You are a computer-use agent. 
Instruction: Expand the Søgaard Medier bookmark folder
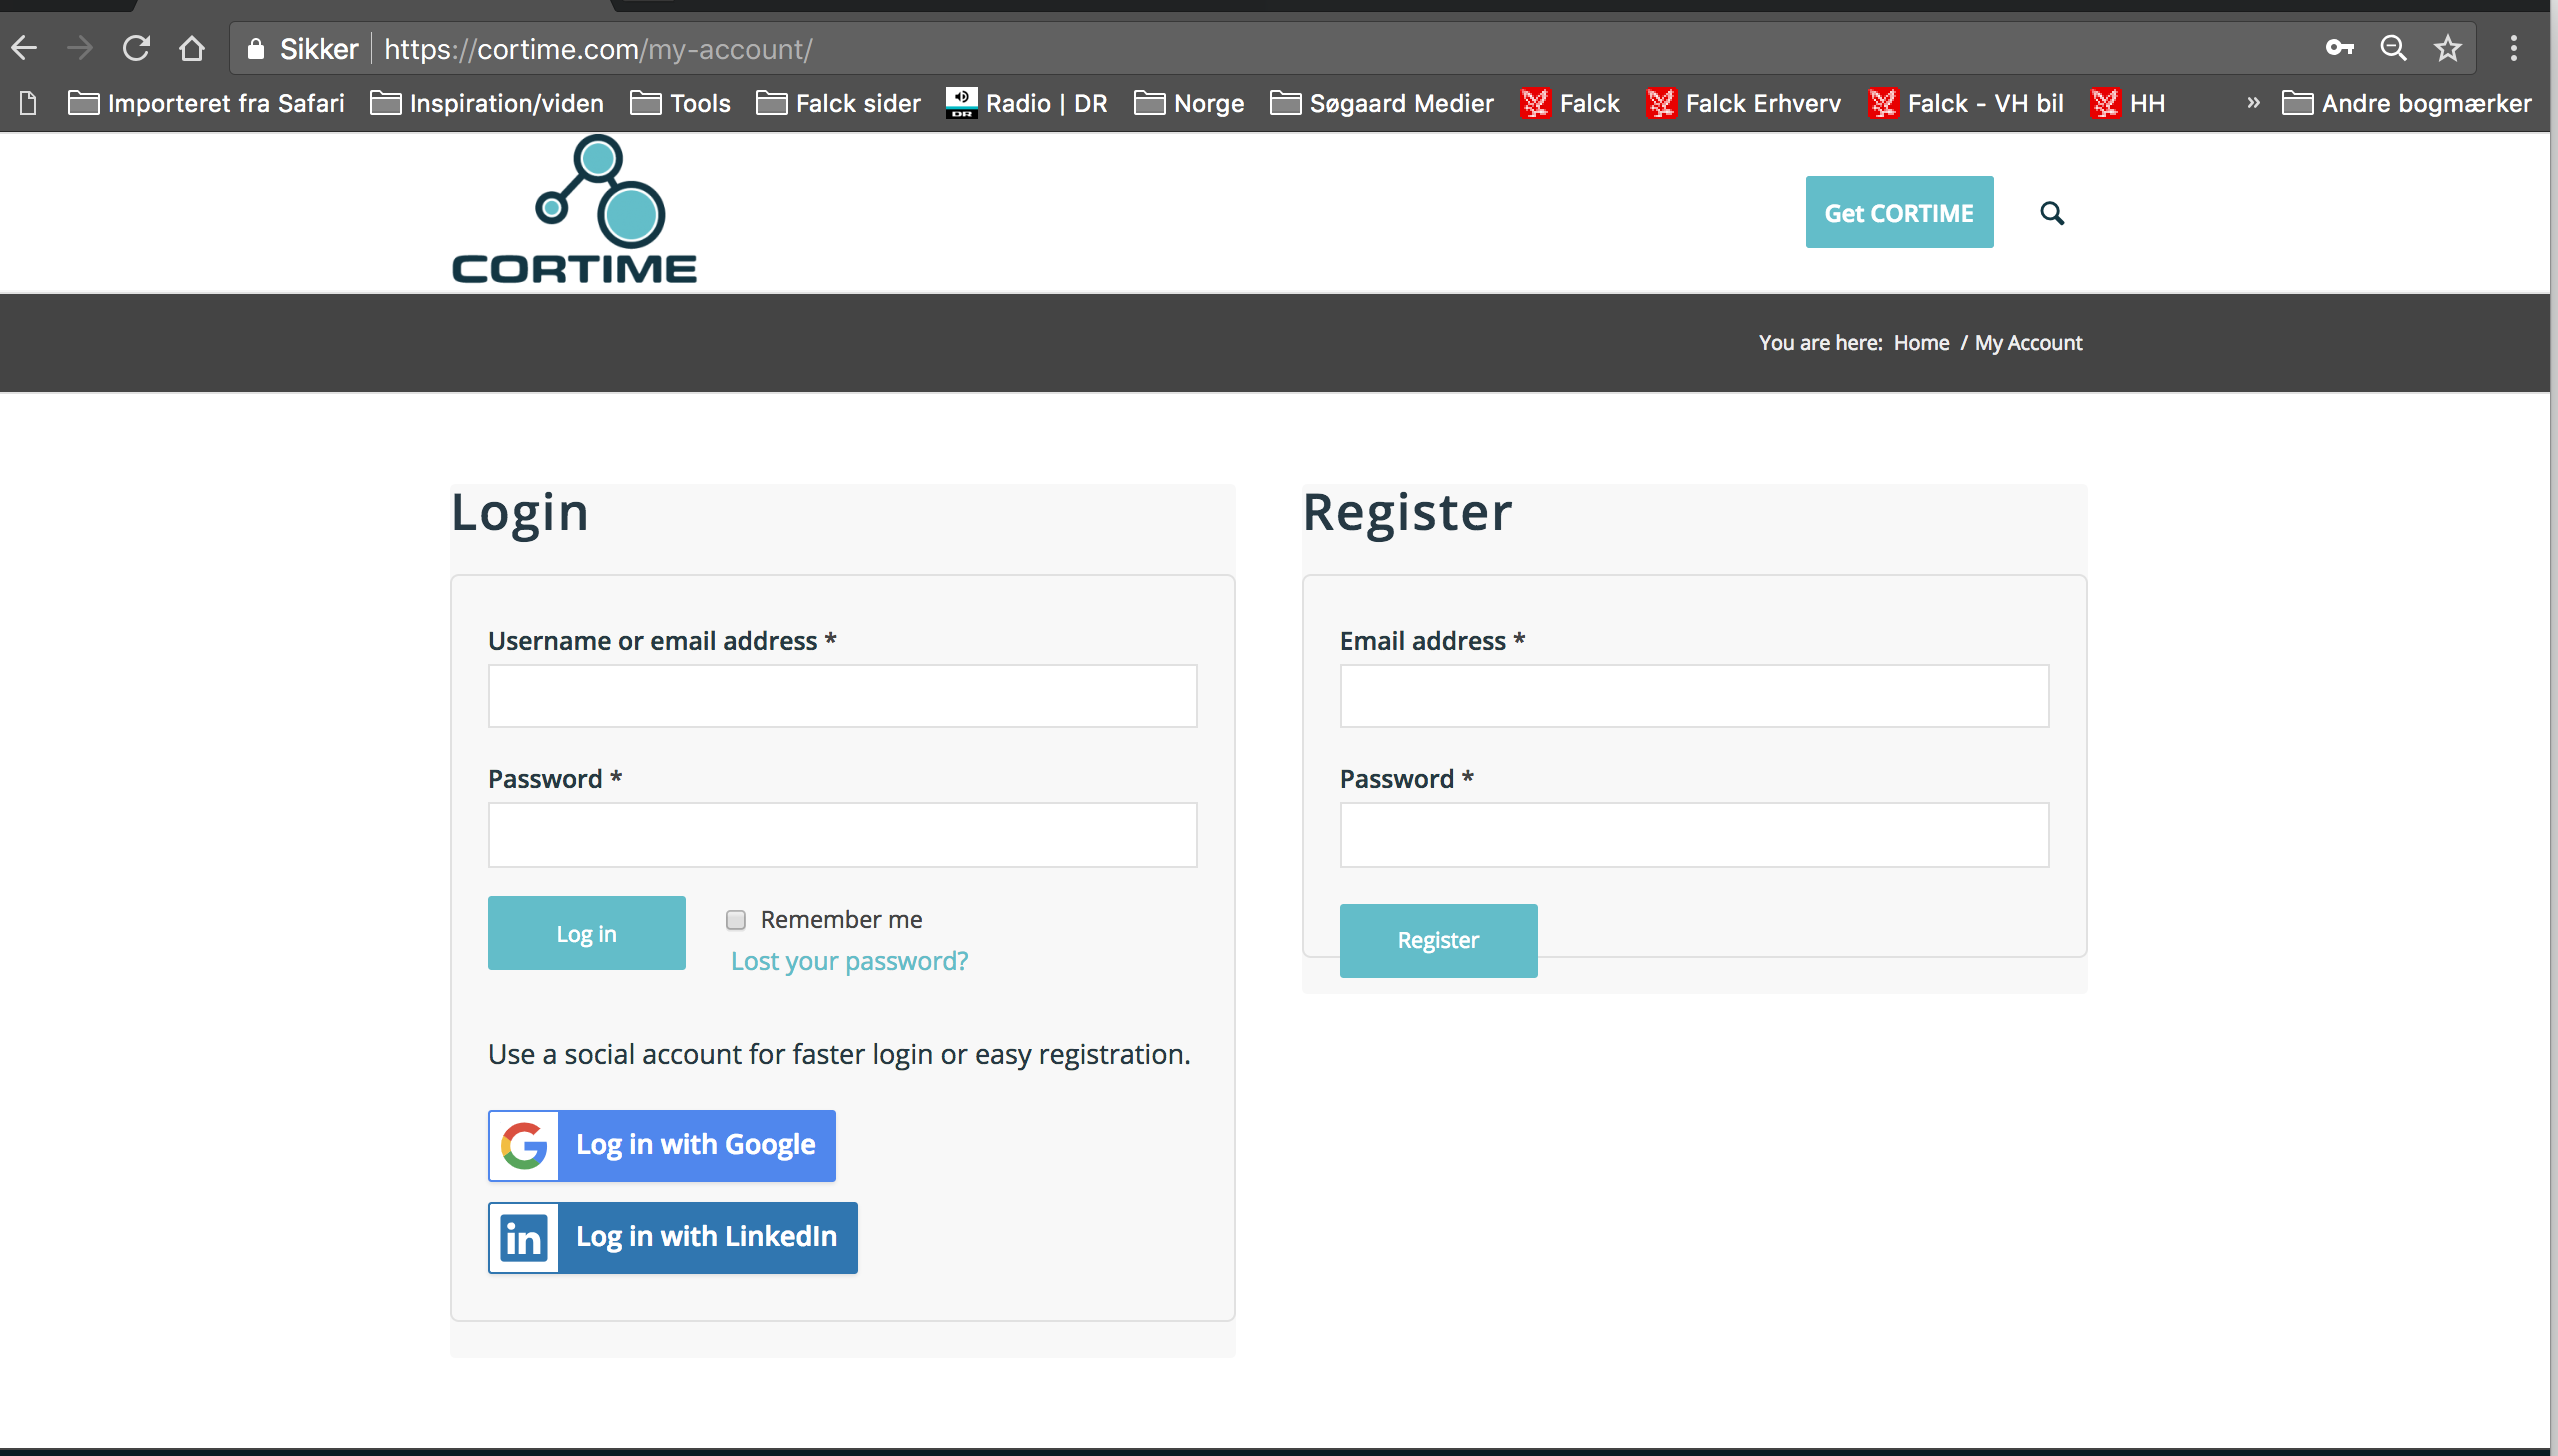pyautogui.click(x=1382, y=103)
